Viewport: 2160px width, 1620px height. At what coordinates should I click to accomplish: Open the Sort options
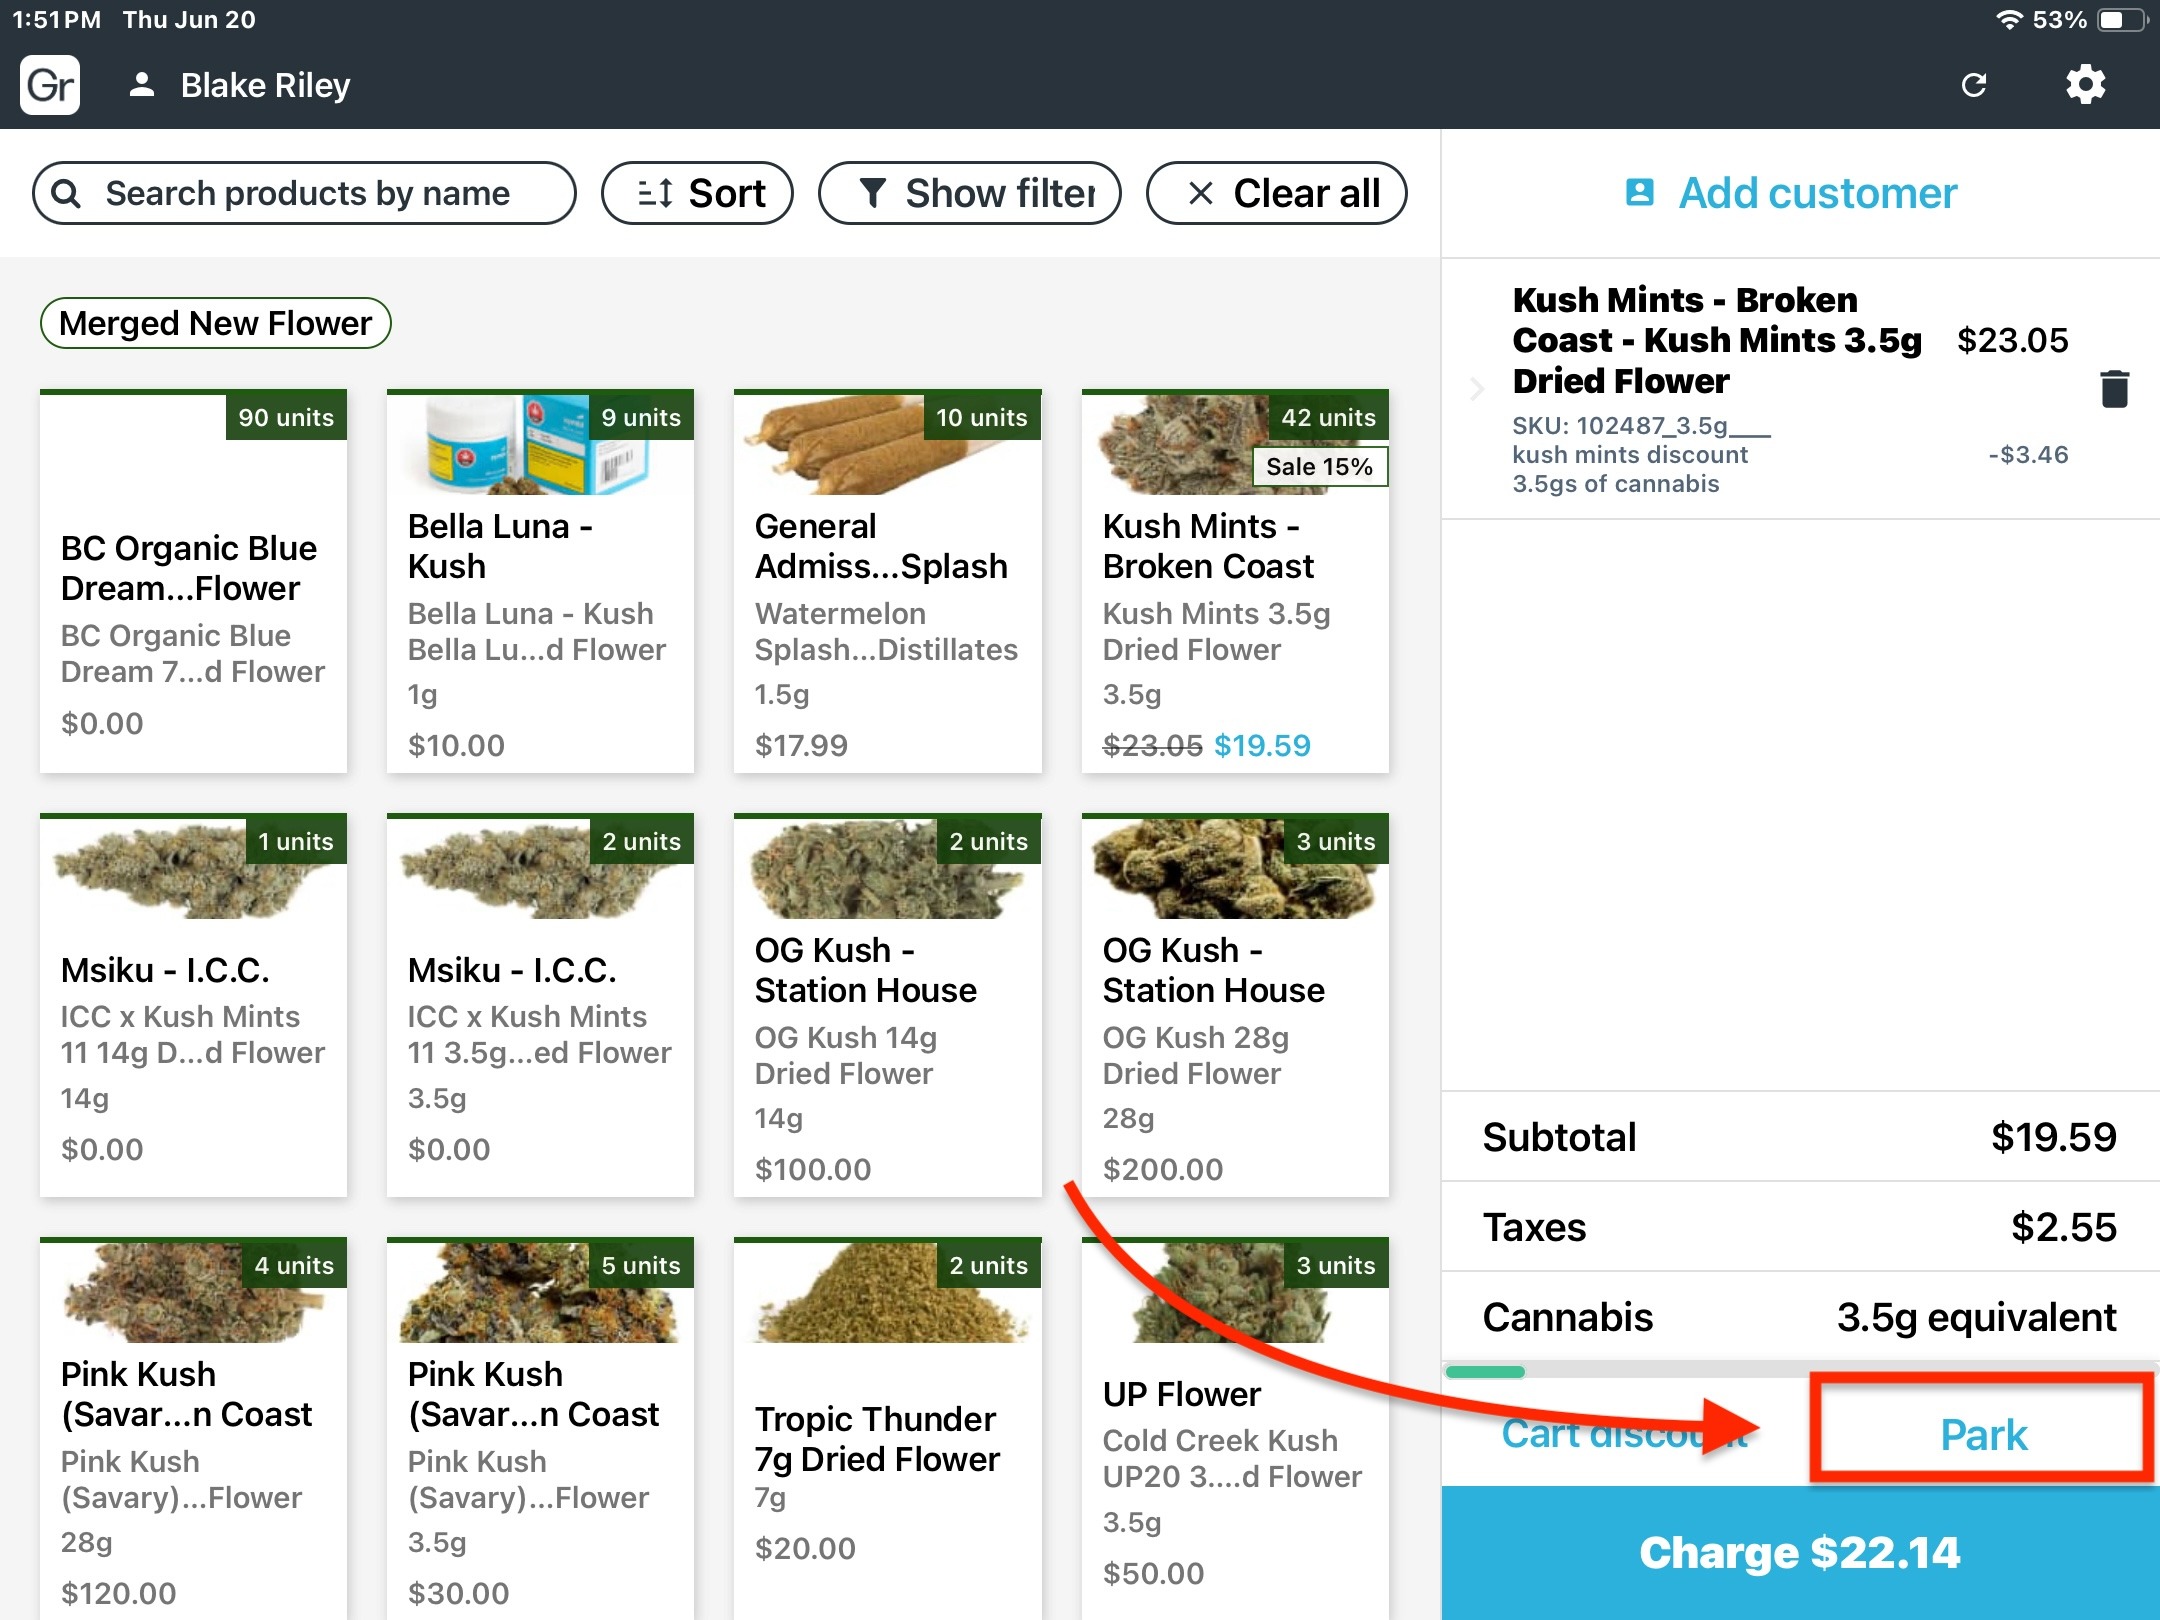pyautogui.click(x=697, y=193)
